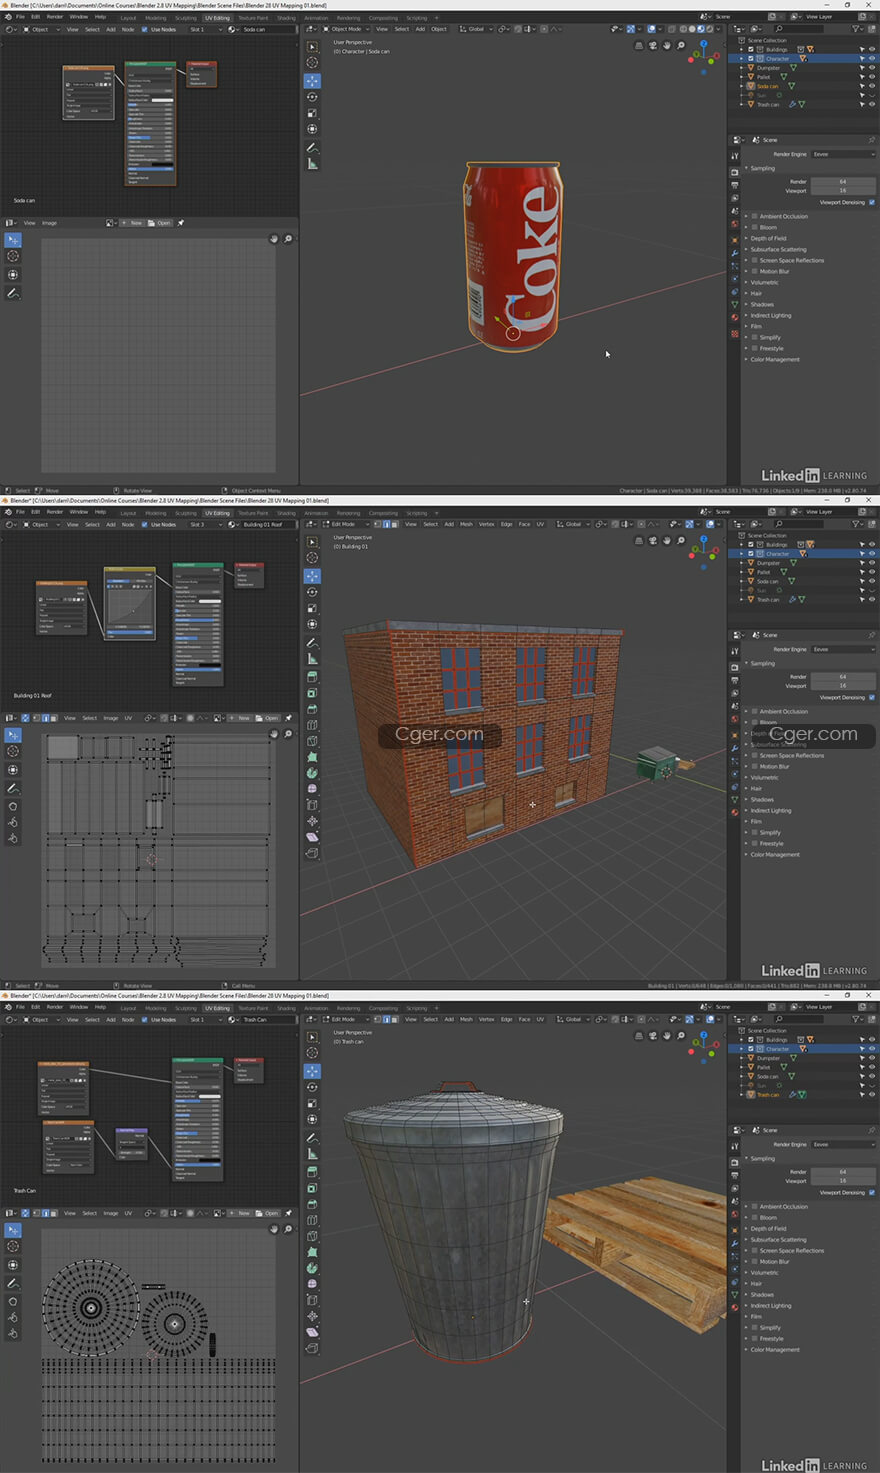Switch to Shading workspace tab in Coke can screenshot
Image resolution: width=880 pixels, height=1473 pixels.
[x=286, y=18]
